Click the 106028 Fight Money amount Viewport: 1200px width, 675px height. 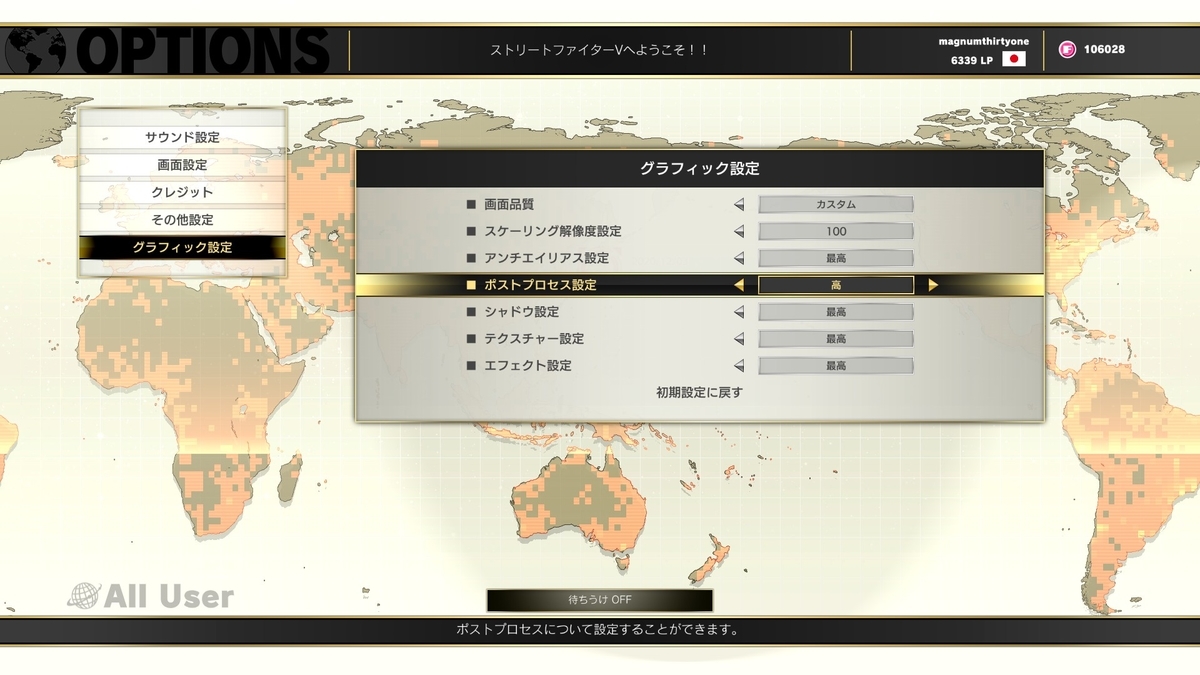[1104, 49]
